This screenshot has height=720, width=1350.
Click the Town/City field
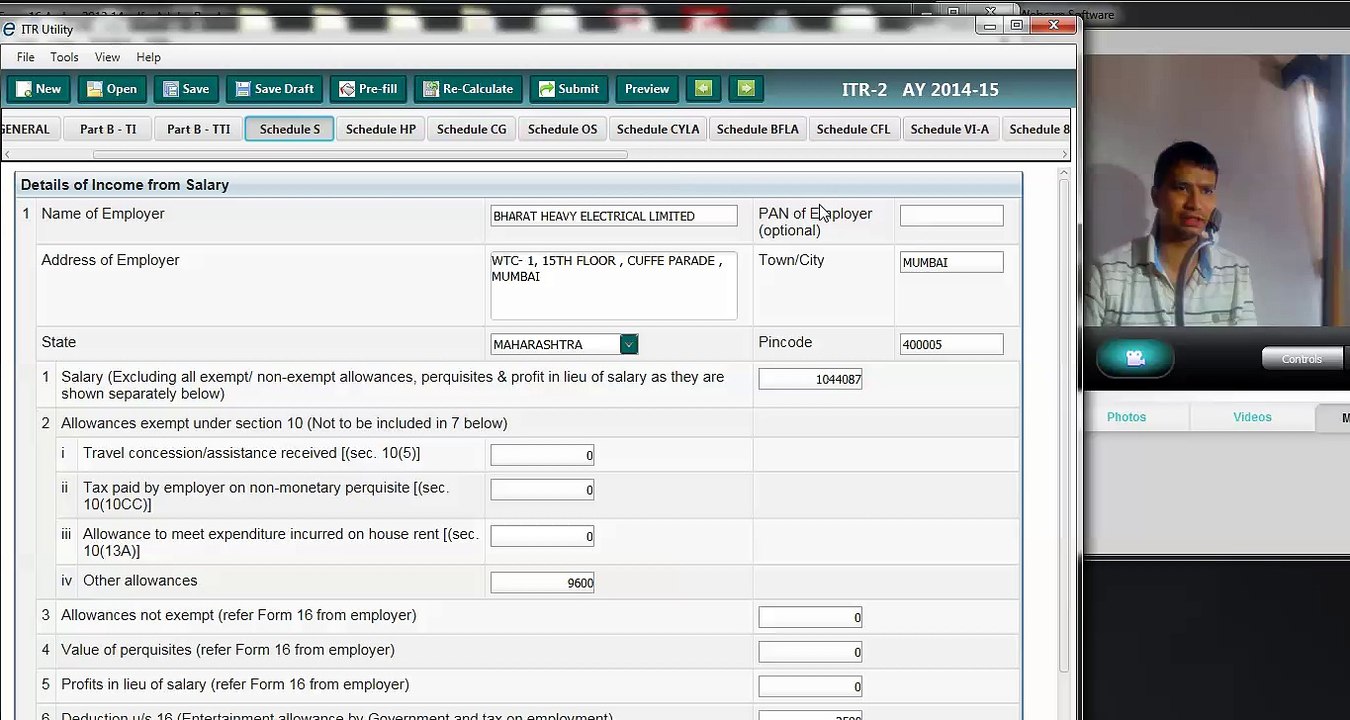[x=951, y=262]
